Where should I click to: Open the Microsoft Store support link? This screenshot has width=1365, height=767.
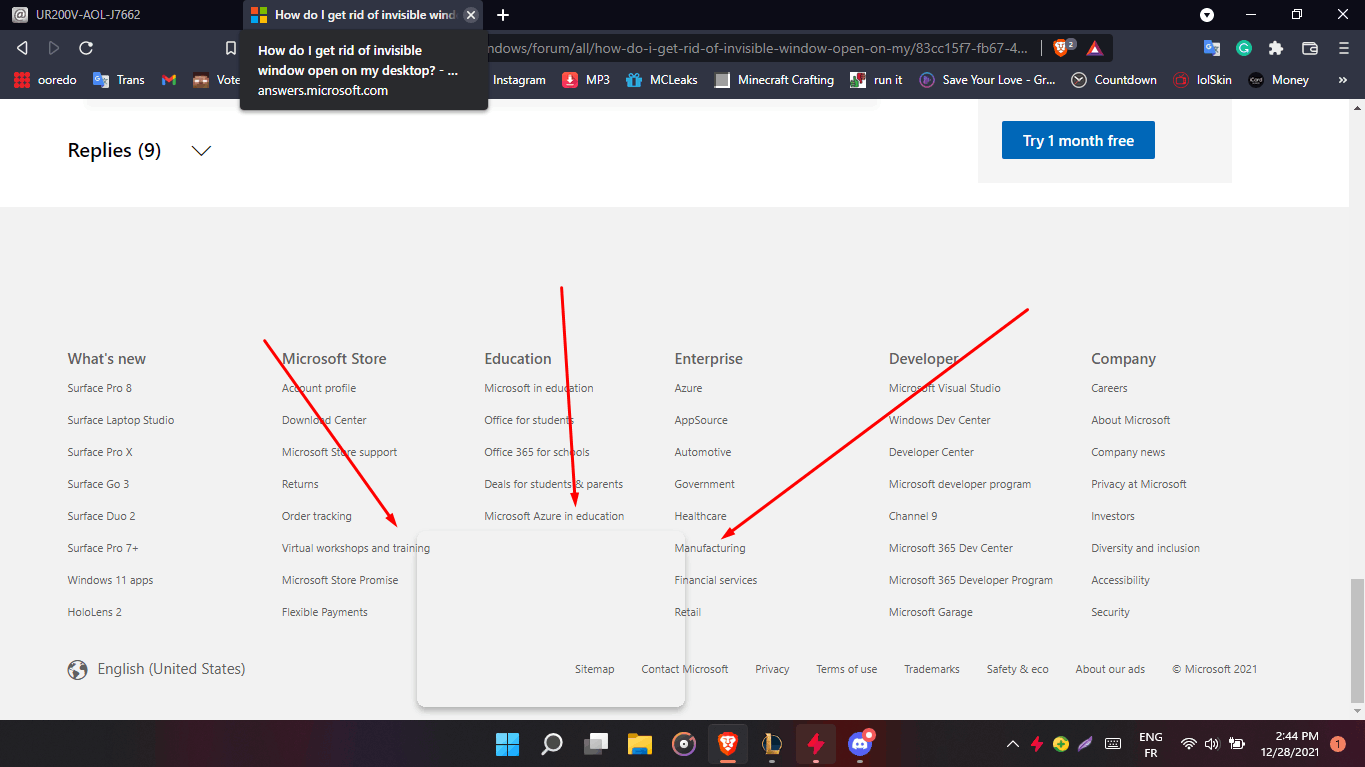tap(339, 452)
